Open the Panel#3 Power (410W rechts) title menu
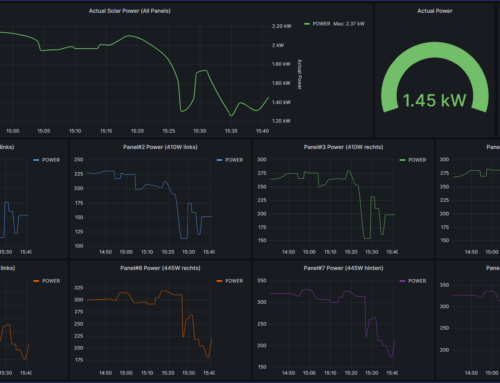The image size is (500, 383). [343, 147]
